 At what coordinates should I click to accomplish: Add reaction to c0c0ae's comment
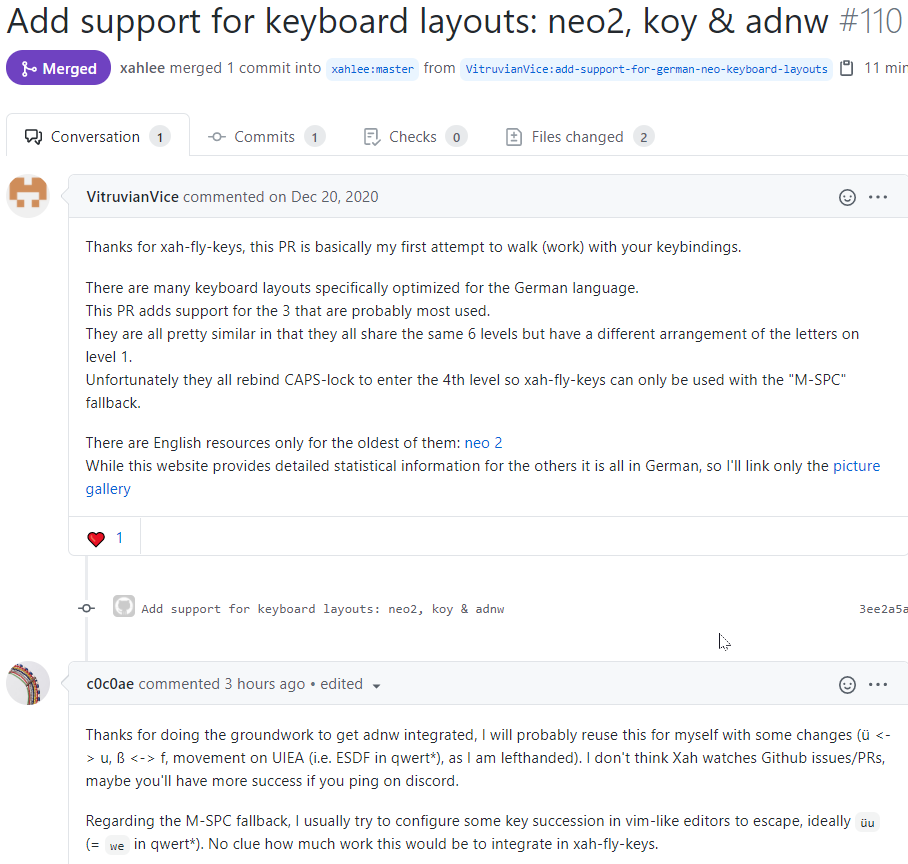point(847,685)
